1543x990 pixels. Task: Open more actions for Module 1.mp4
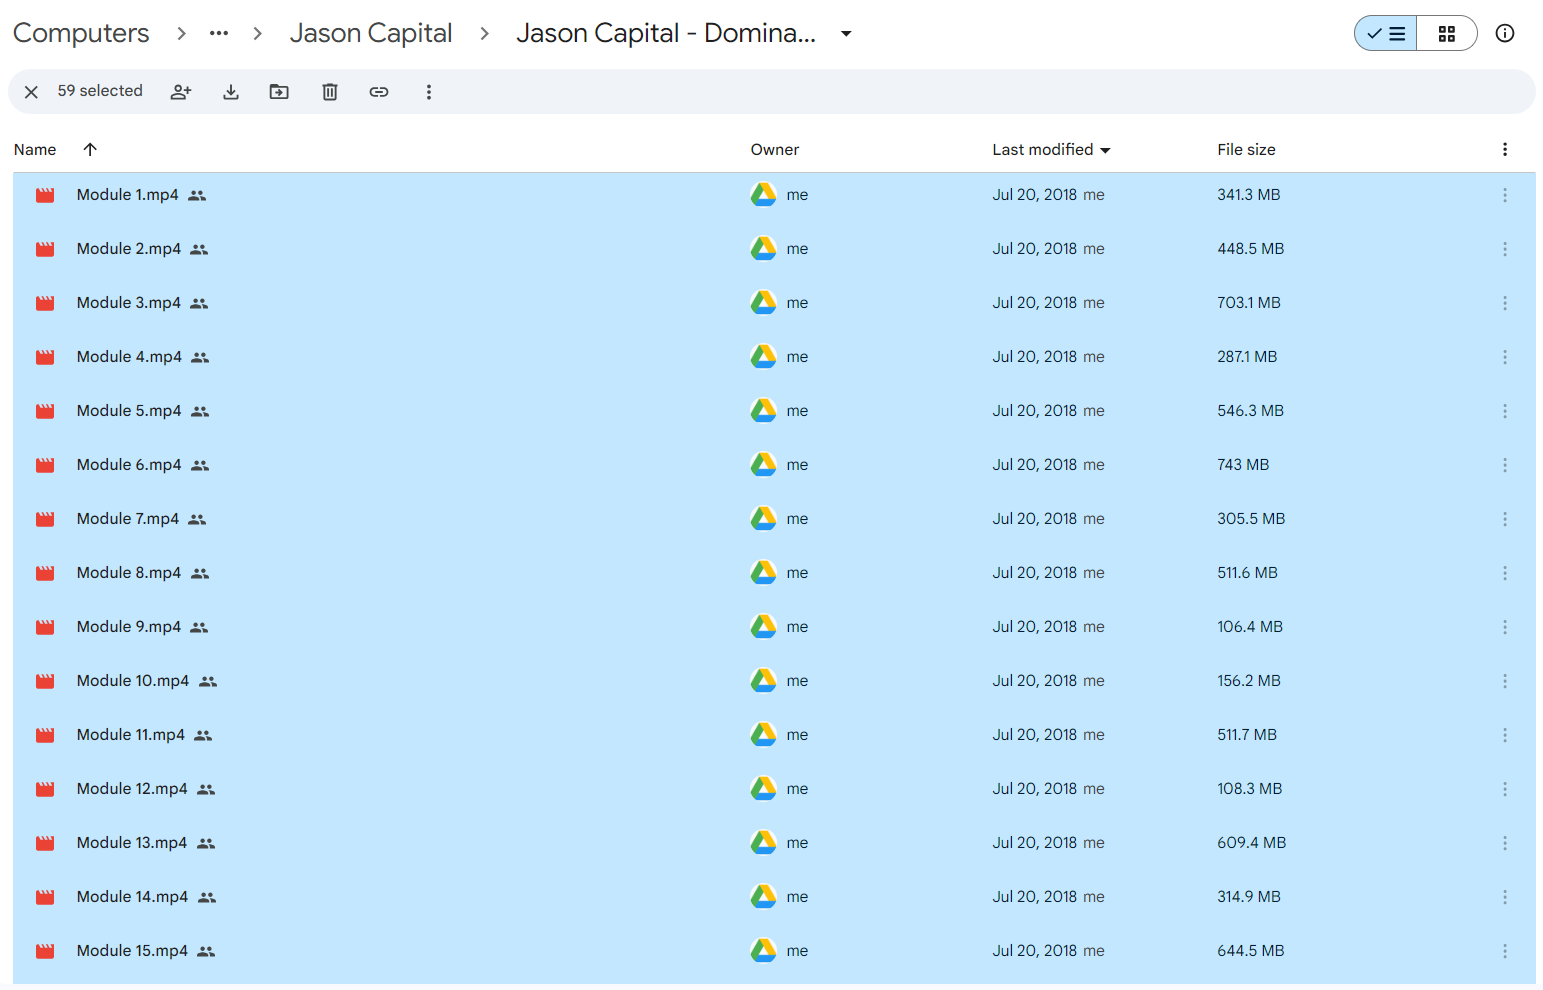click(x=1505, y=196)
